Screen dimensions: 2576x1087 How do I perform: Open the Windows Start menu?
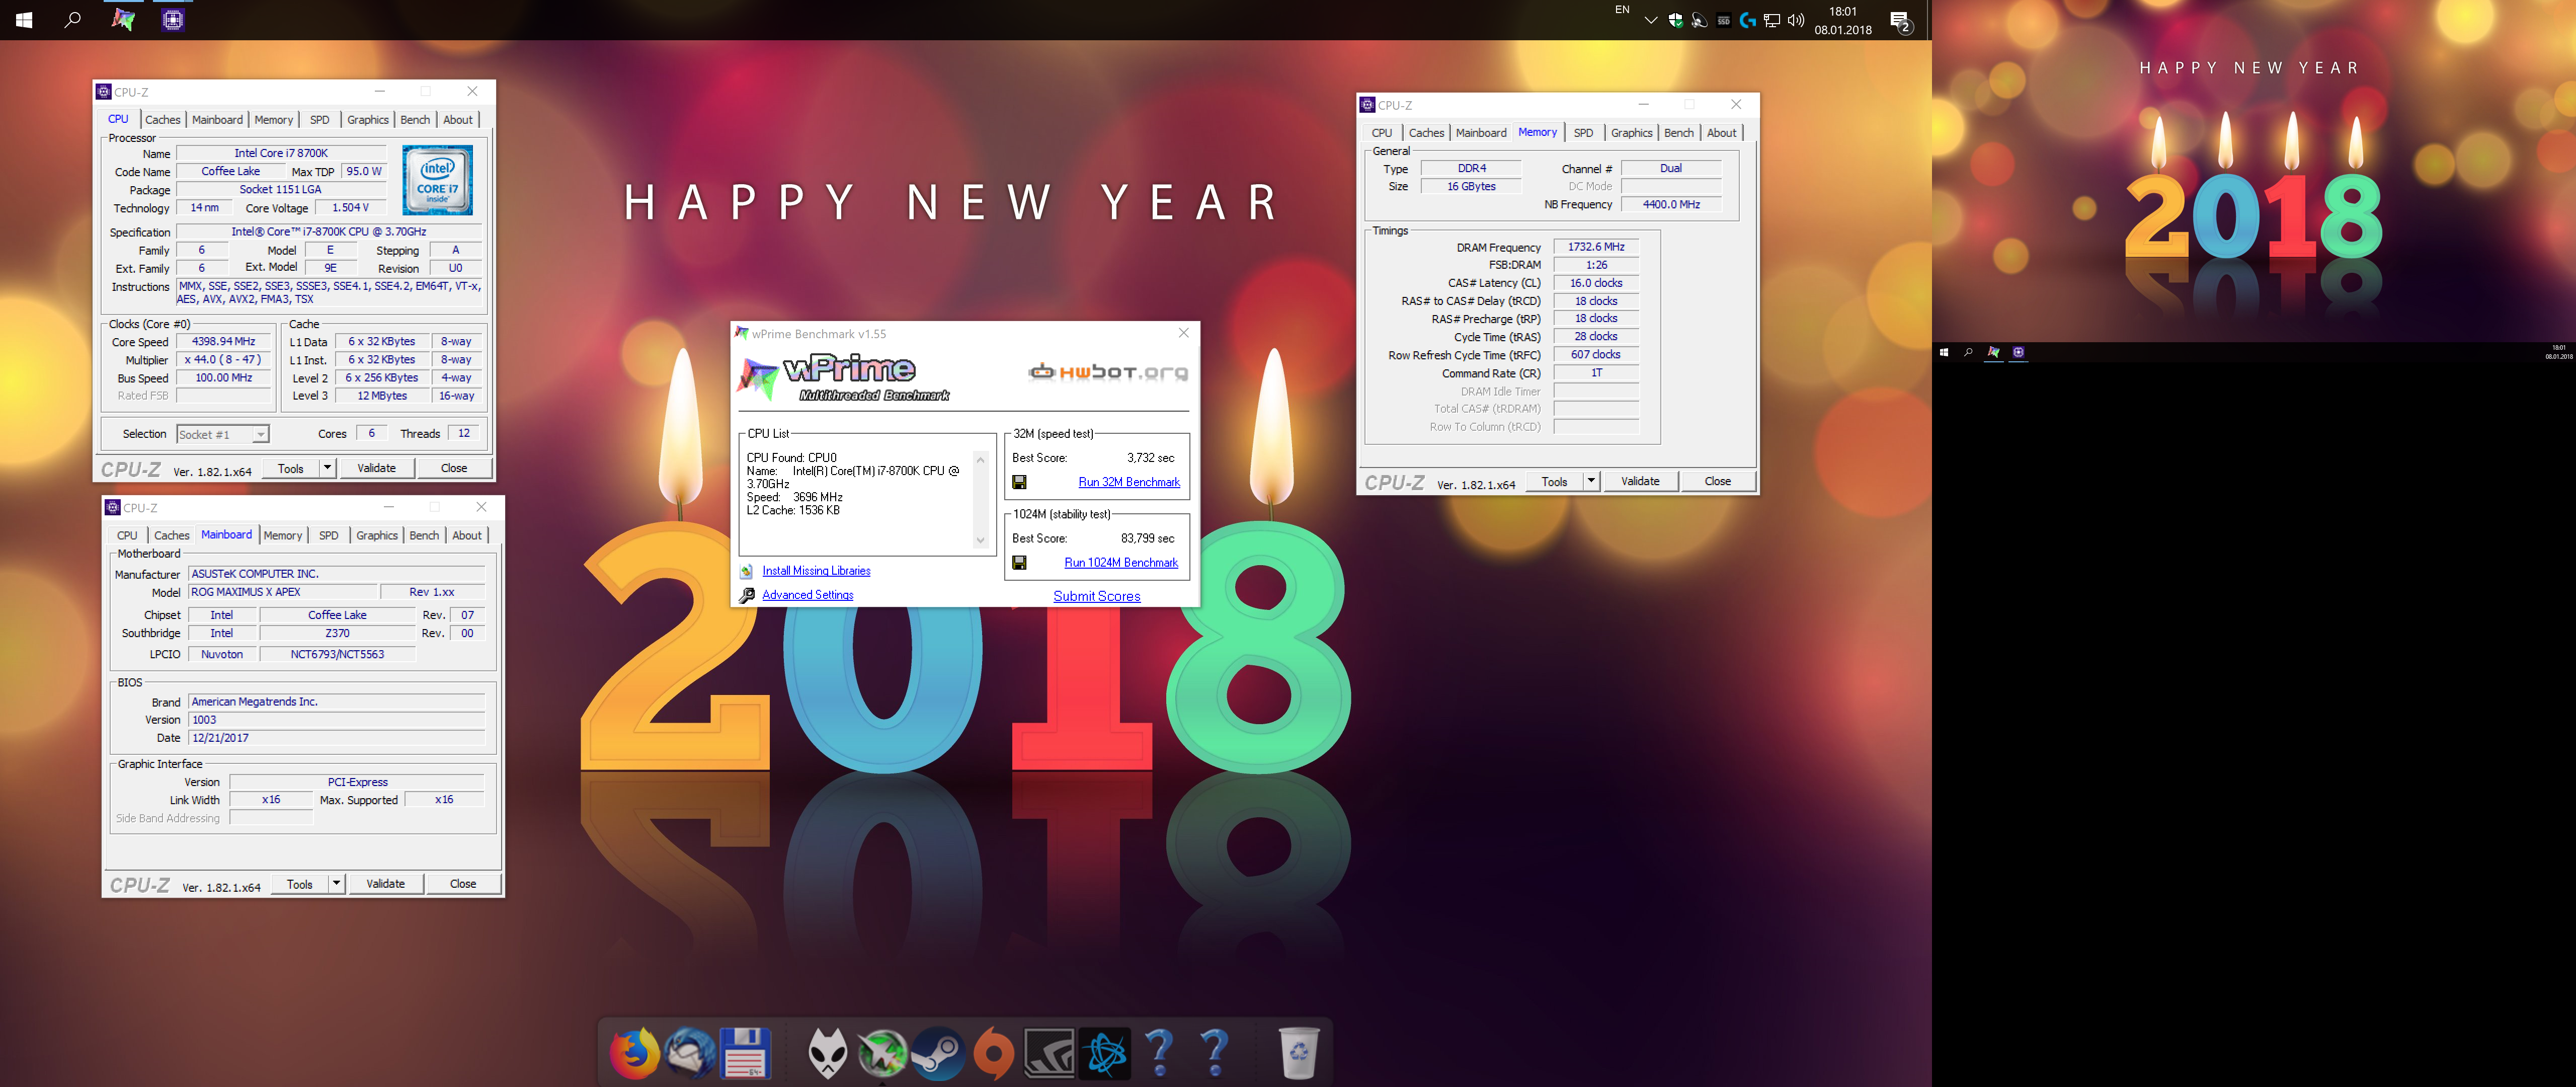point(24,20)
